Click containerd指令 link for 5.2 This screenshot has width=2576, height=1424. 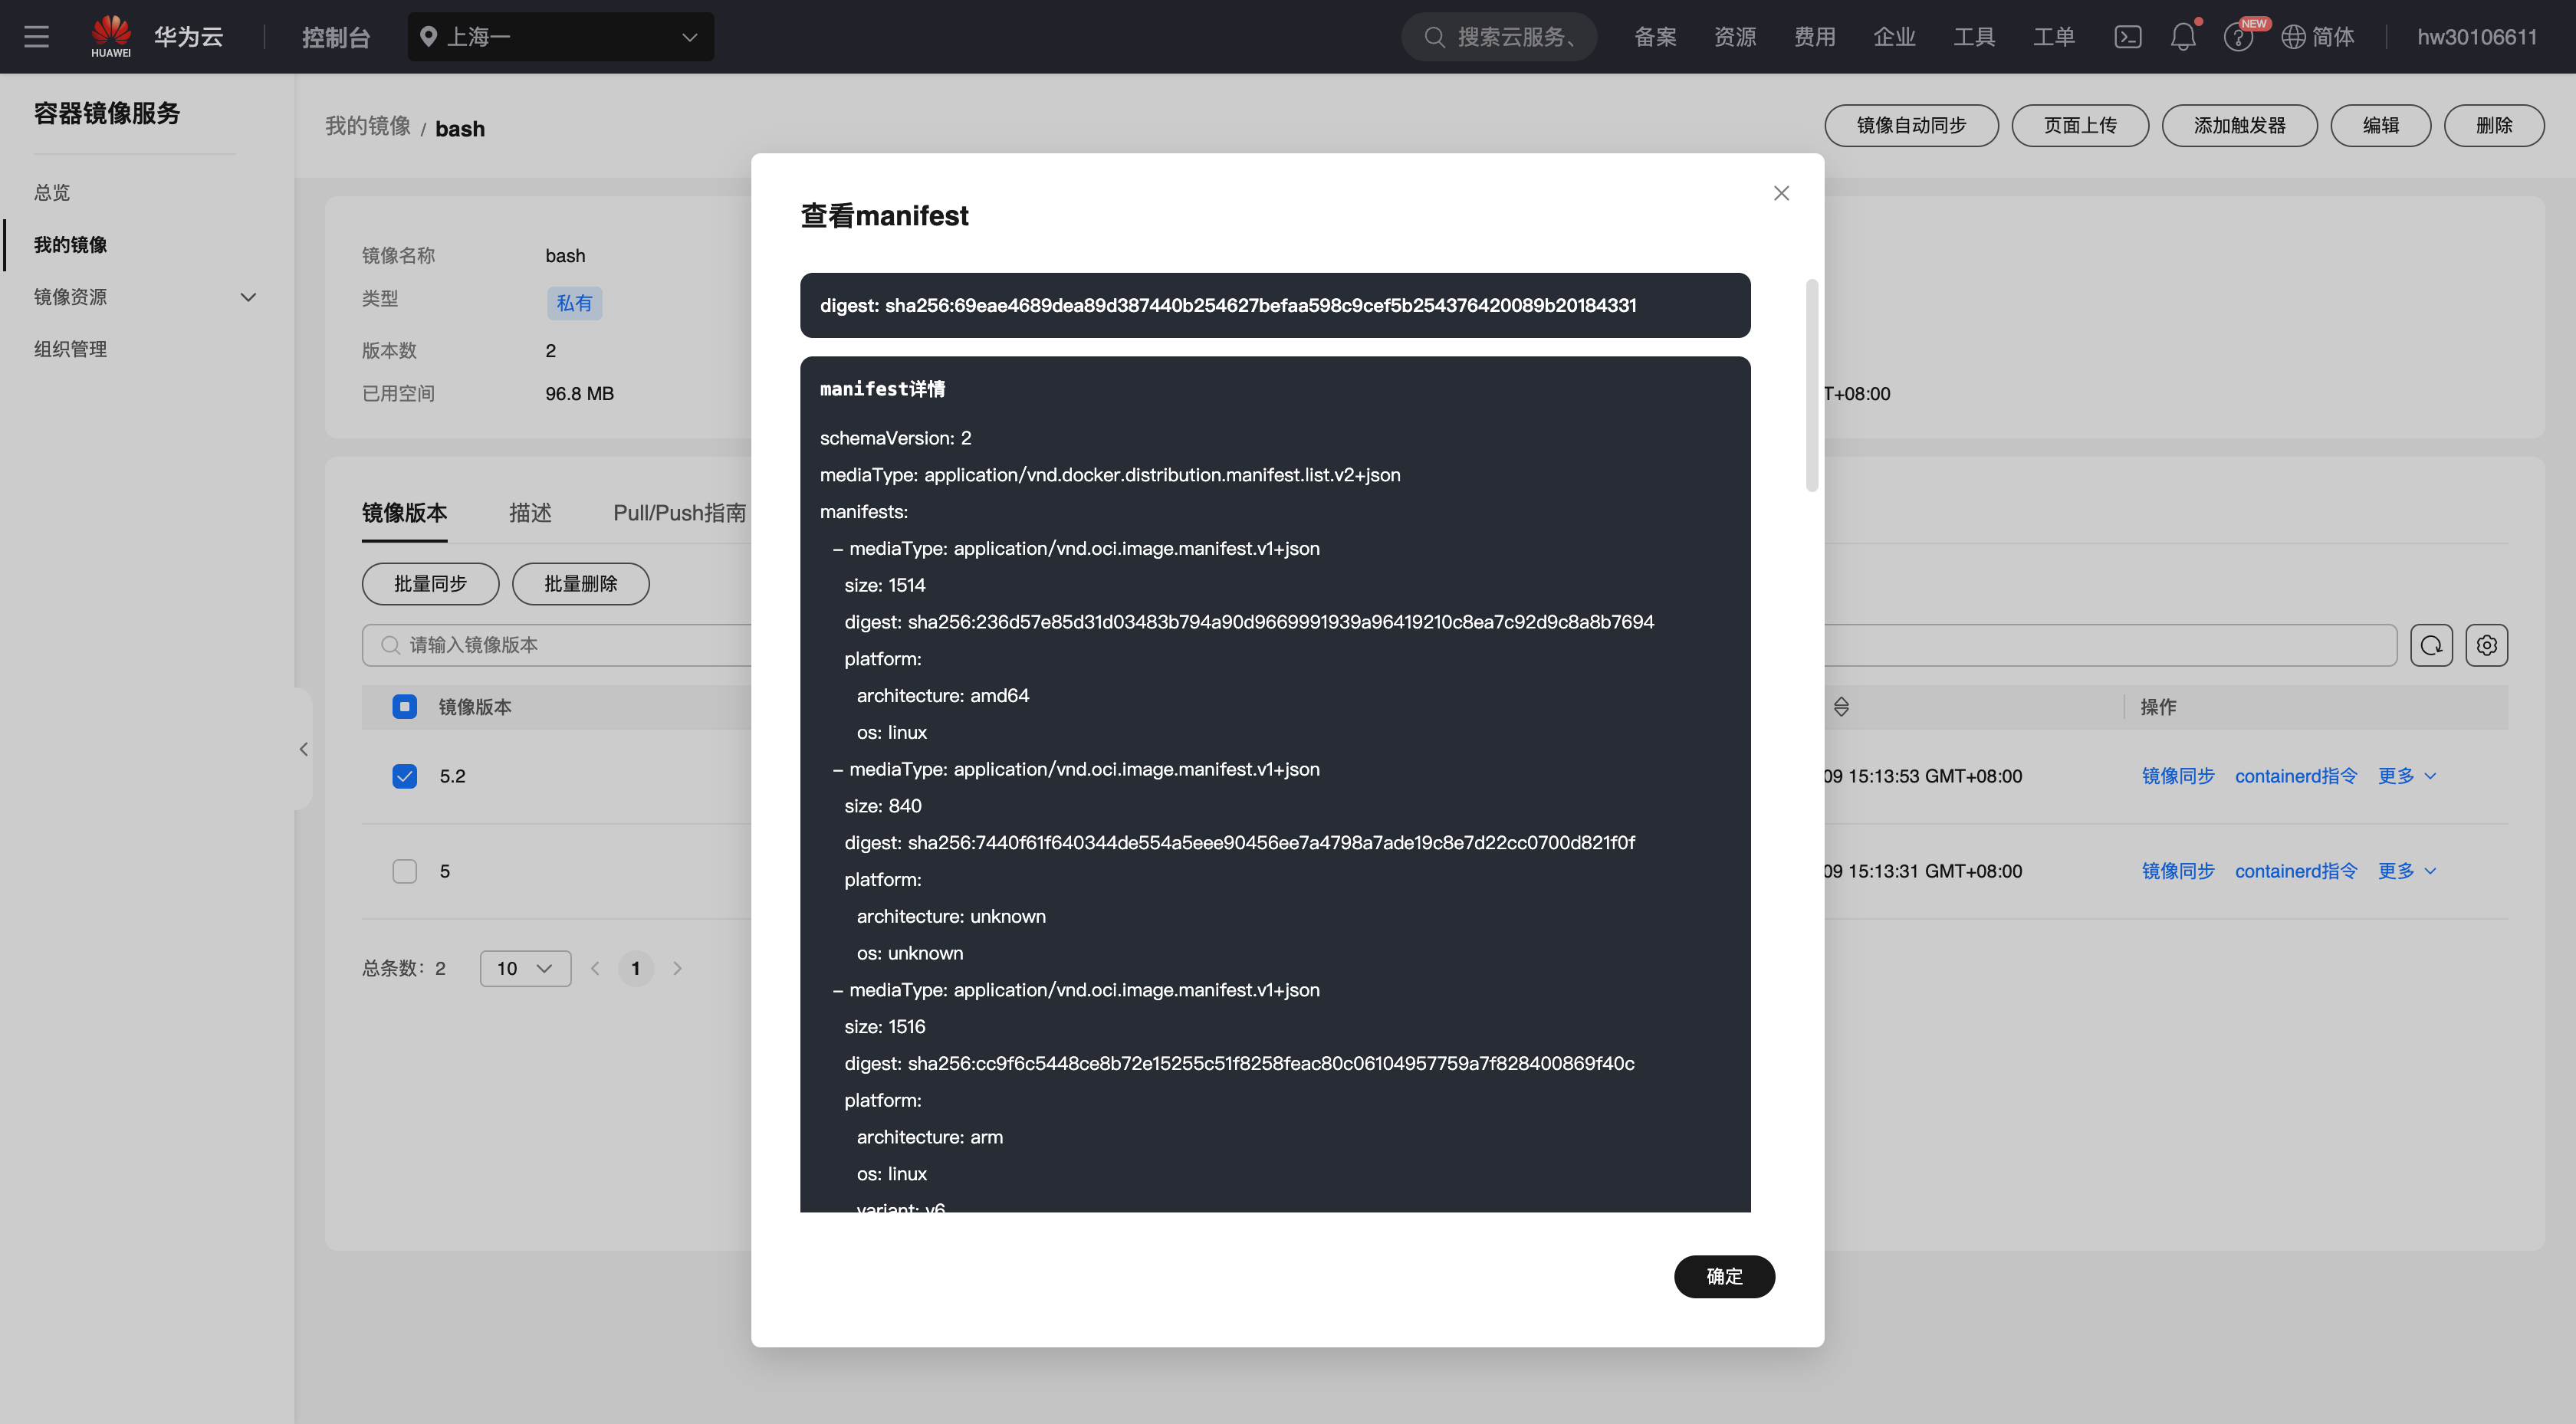[2295, 776]
